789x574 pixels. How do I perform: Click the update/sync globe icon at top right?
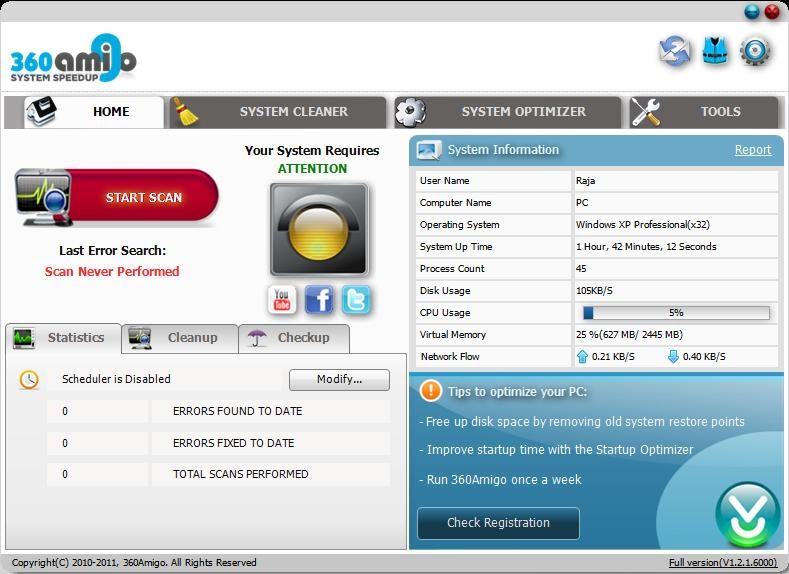[x=675, y=51]
